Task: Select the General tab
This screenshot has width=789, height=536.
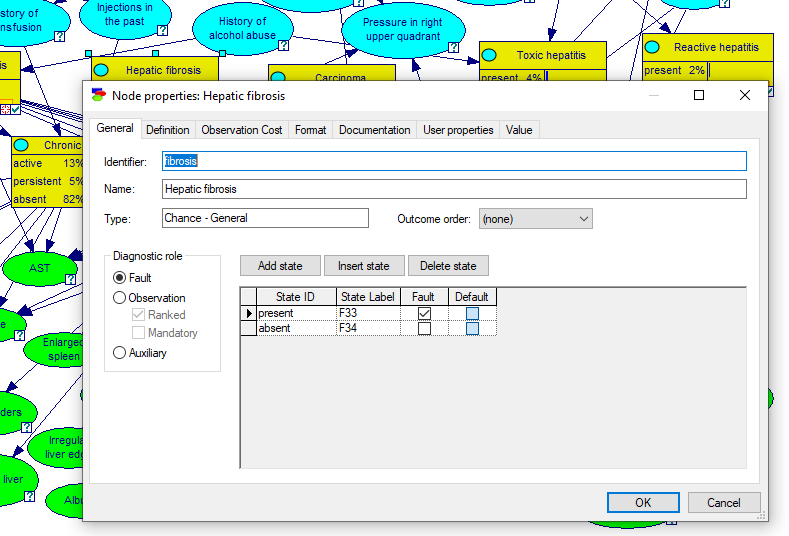Action: coord(115,128)
